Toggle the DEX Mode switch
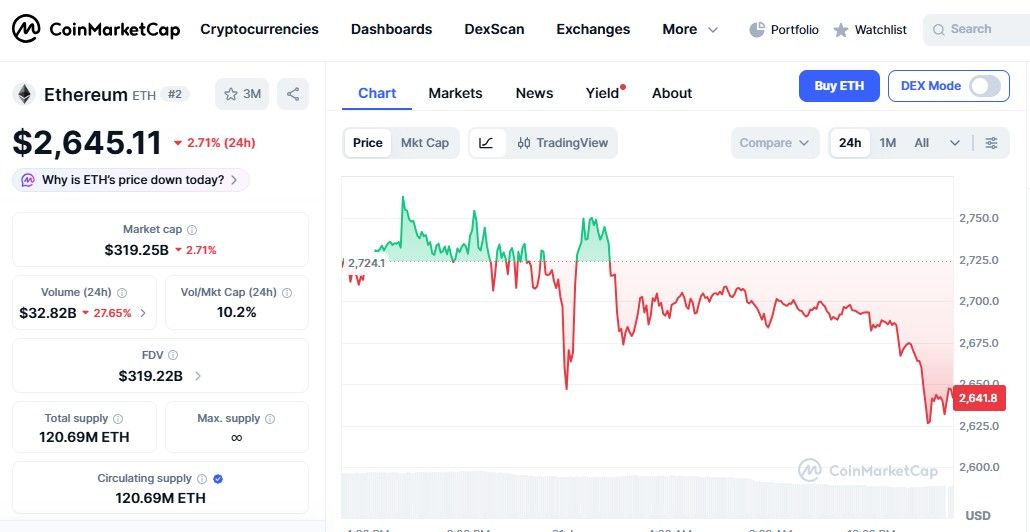 click(984, 86)
